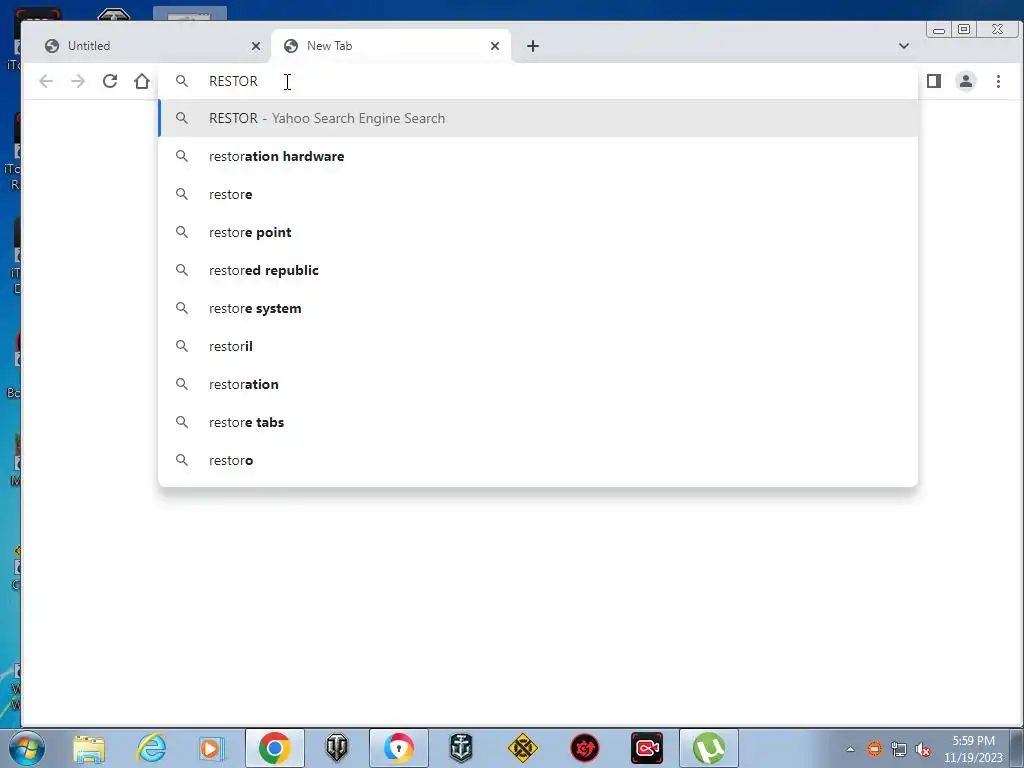
Task: Click the browser Forward arrow
Action: pyautogui.click(x=78, y=81)
